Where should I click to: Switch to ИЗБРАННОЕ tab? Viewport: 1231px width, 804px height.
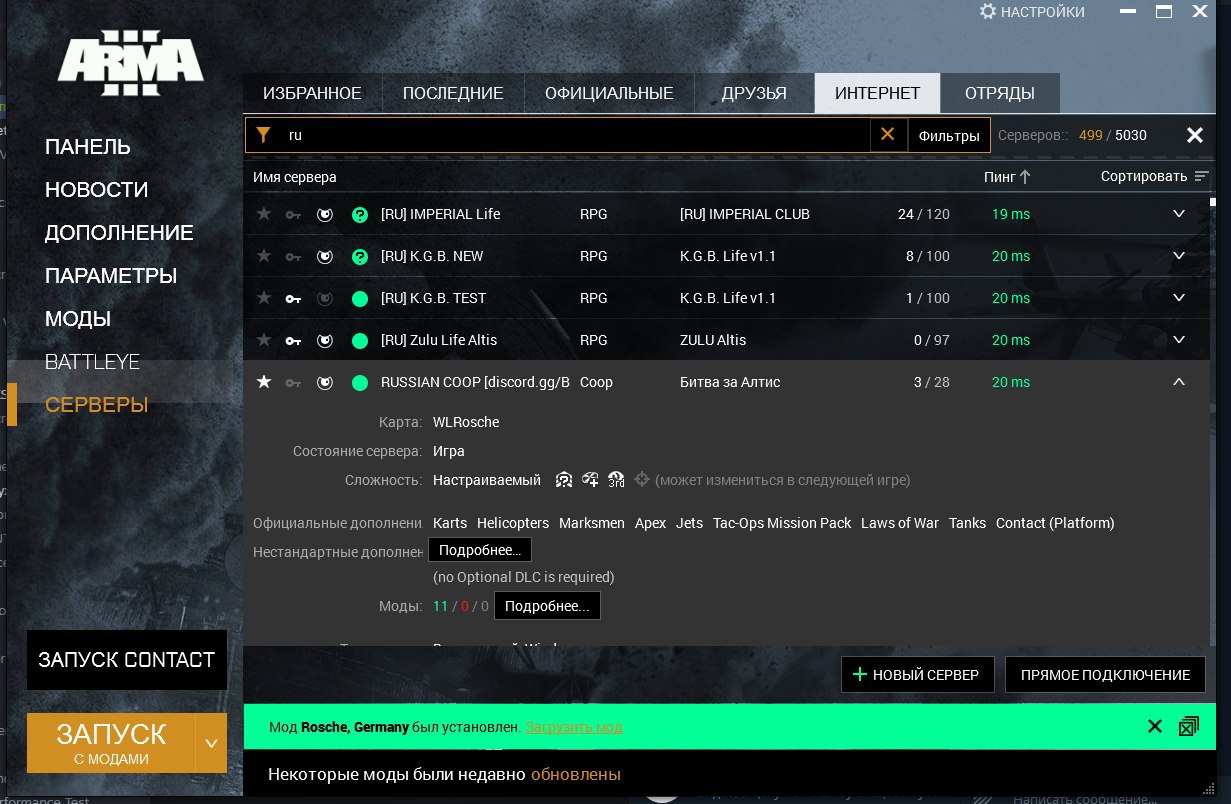(312, 93)
